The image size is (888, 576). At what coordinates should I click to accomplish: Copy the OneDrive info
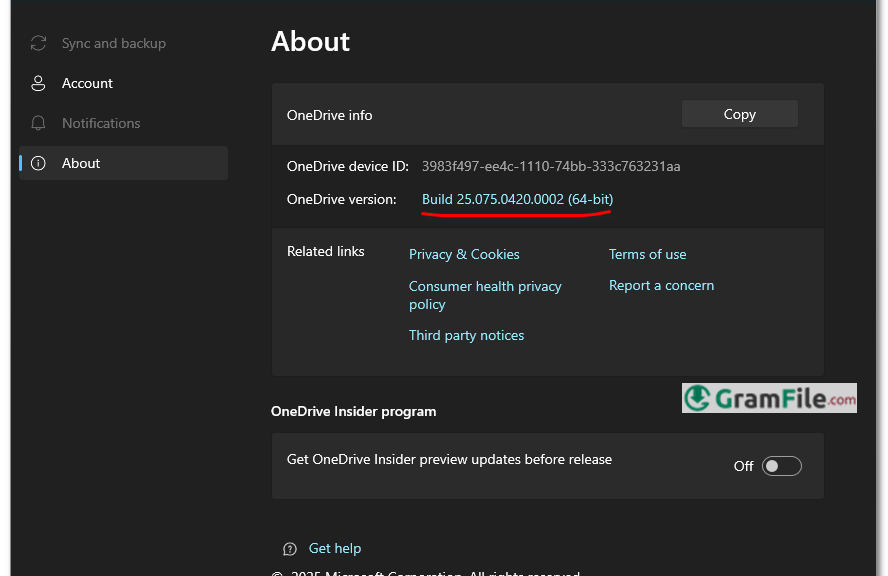pyautogui.click(x=740, y=114)
